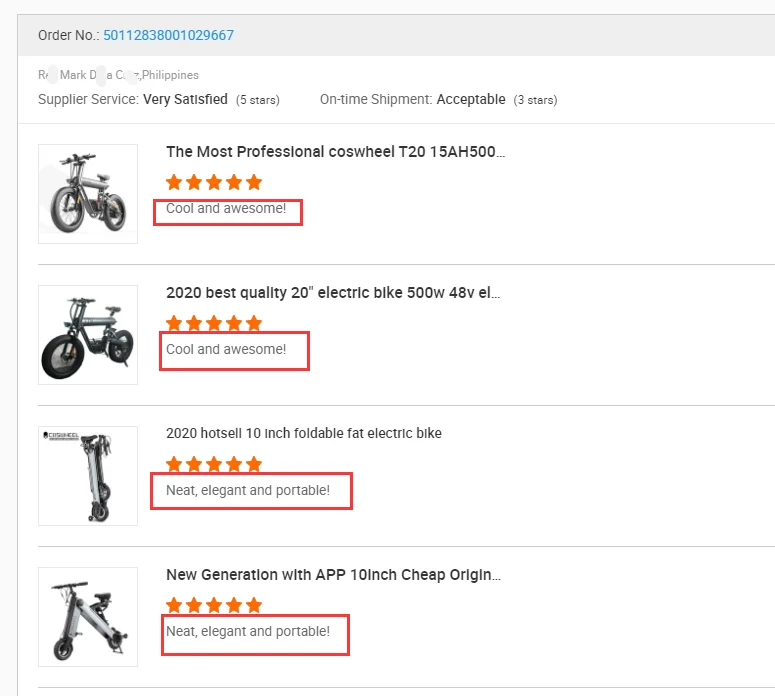Click "2020 best quality 20" electric bike" title

(333, 293)
